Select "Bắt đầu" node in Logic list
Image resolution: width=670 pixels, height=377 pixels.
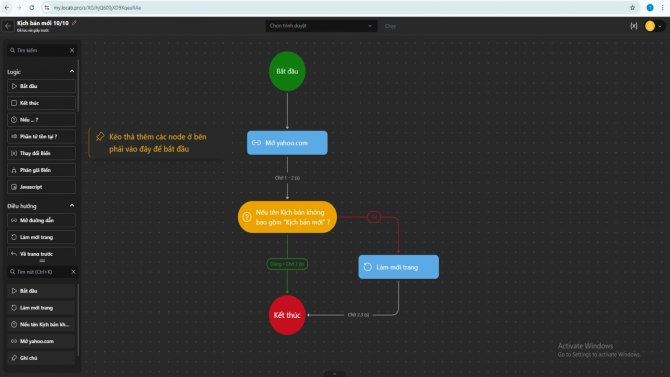pos(41,86)
